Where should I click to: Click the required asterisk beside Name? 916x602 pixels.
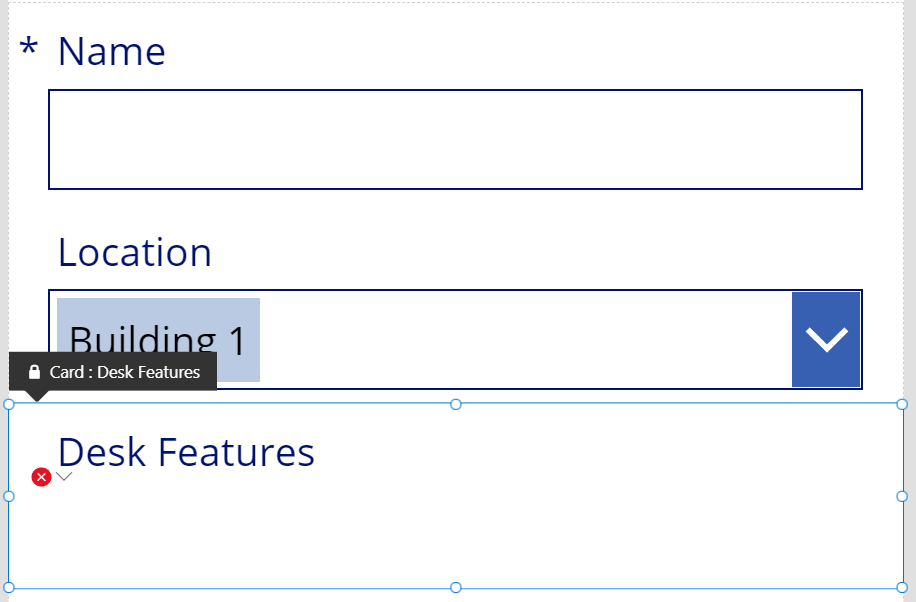(x=29, y=47)
